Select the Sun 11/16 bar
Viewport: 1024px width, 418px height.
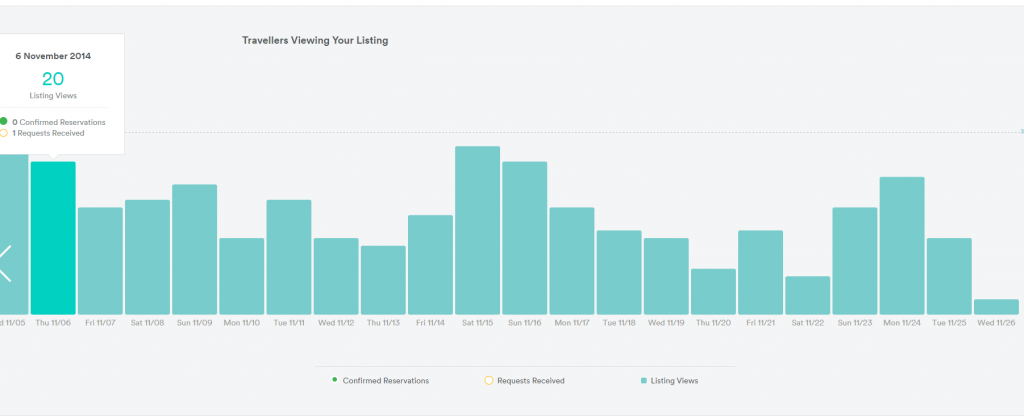pos(524,238)
